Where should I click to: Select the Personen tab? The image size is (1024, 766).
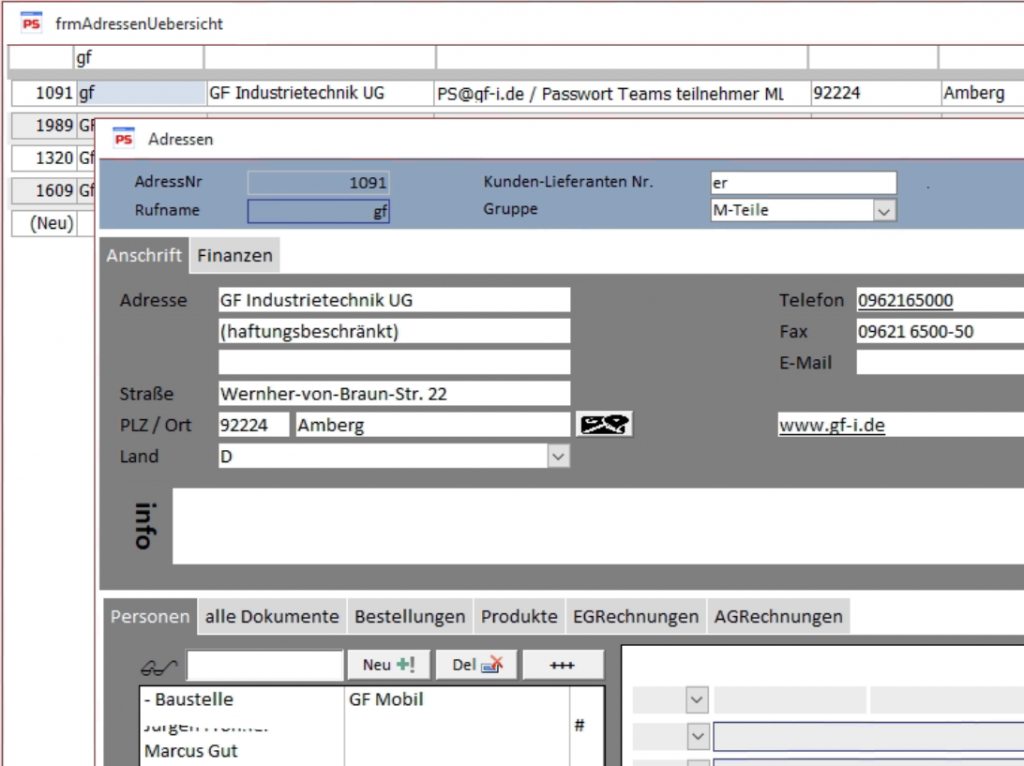(x=150, y=616)
